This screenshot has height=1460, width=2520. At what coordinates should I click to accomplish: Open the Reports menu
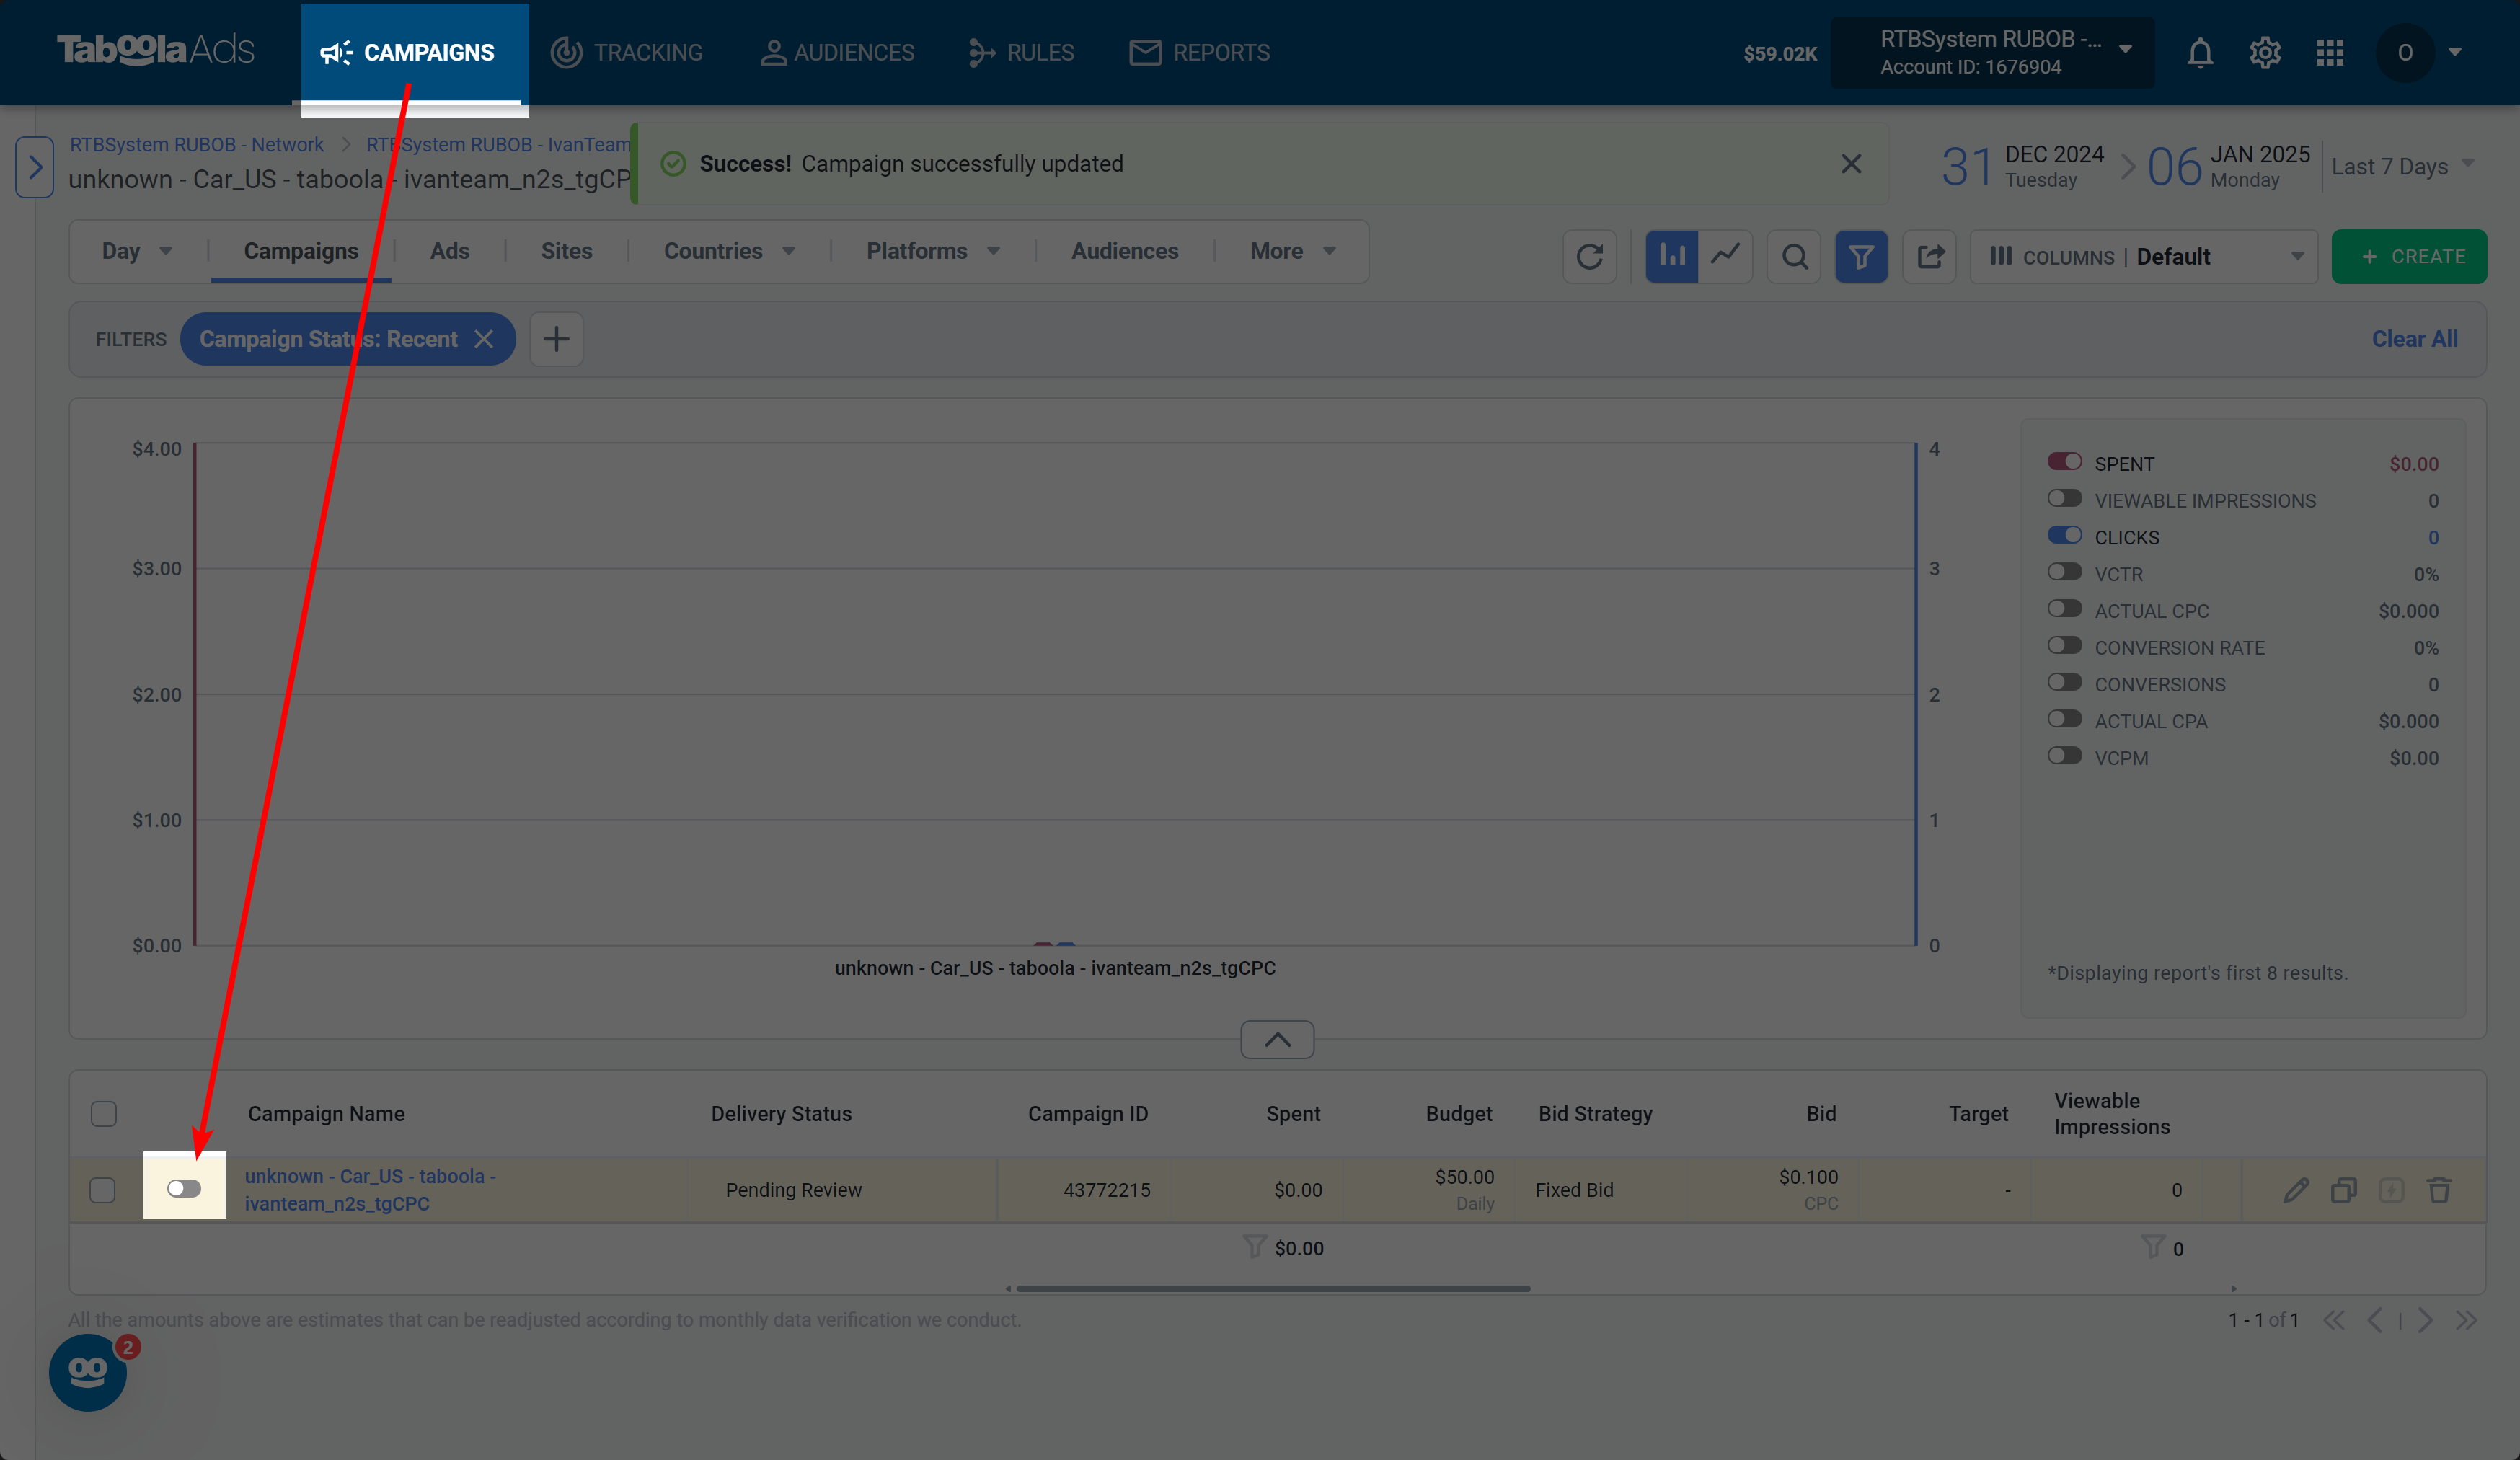pyautogui.click(x=1199, y=52)
